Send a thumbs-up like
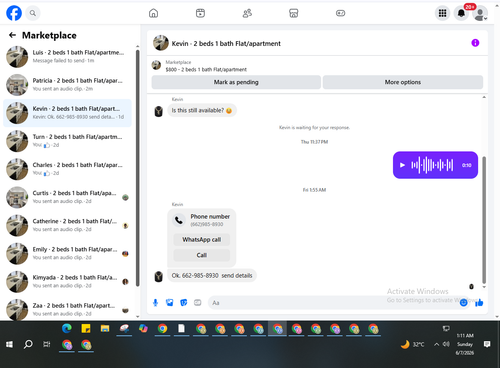This screenshot has height=368, width=500. click(x=479, y=303)
